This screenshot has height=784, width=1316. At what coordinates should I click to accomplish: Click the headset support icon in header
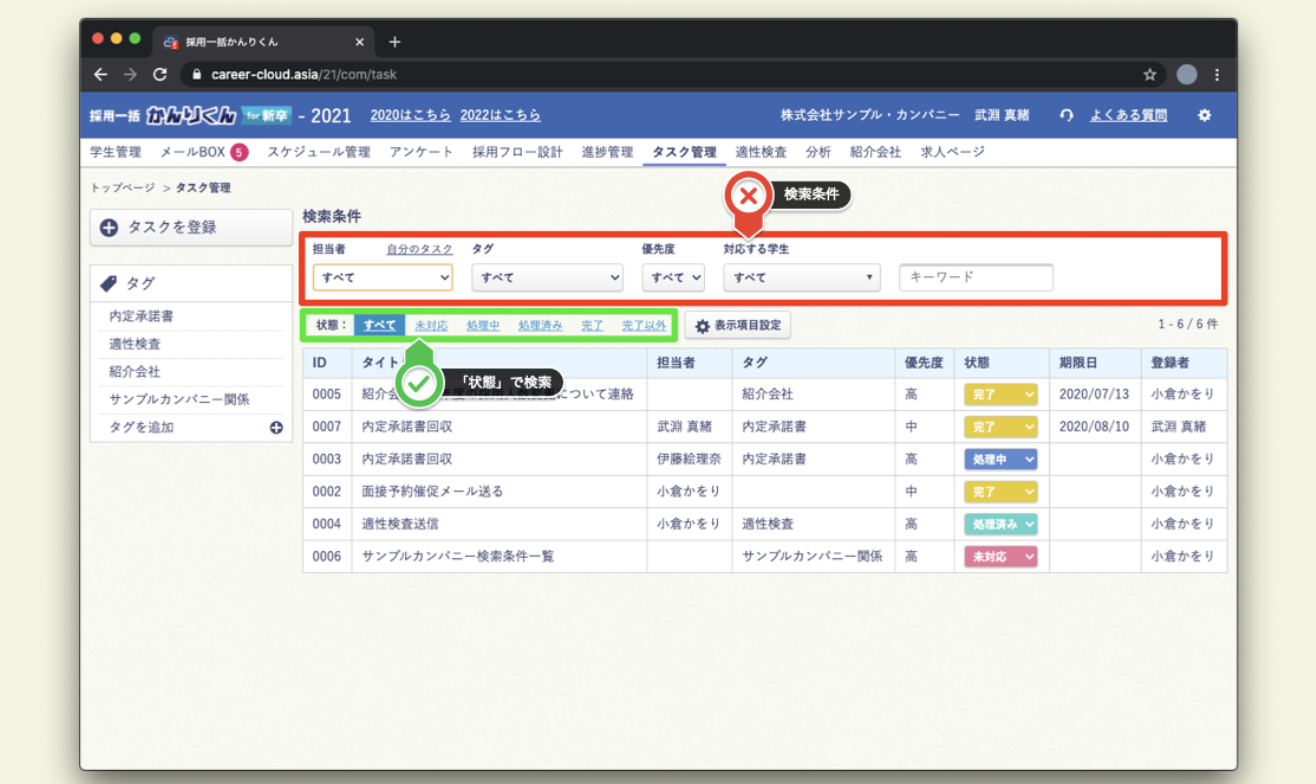(x=1066, y=115)
